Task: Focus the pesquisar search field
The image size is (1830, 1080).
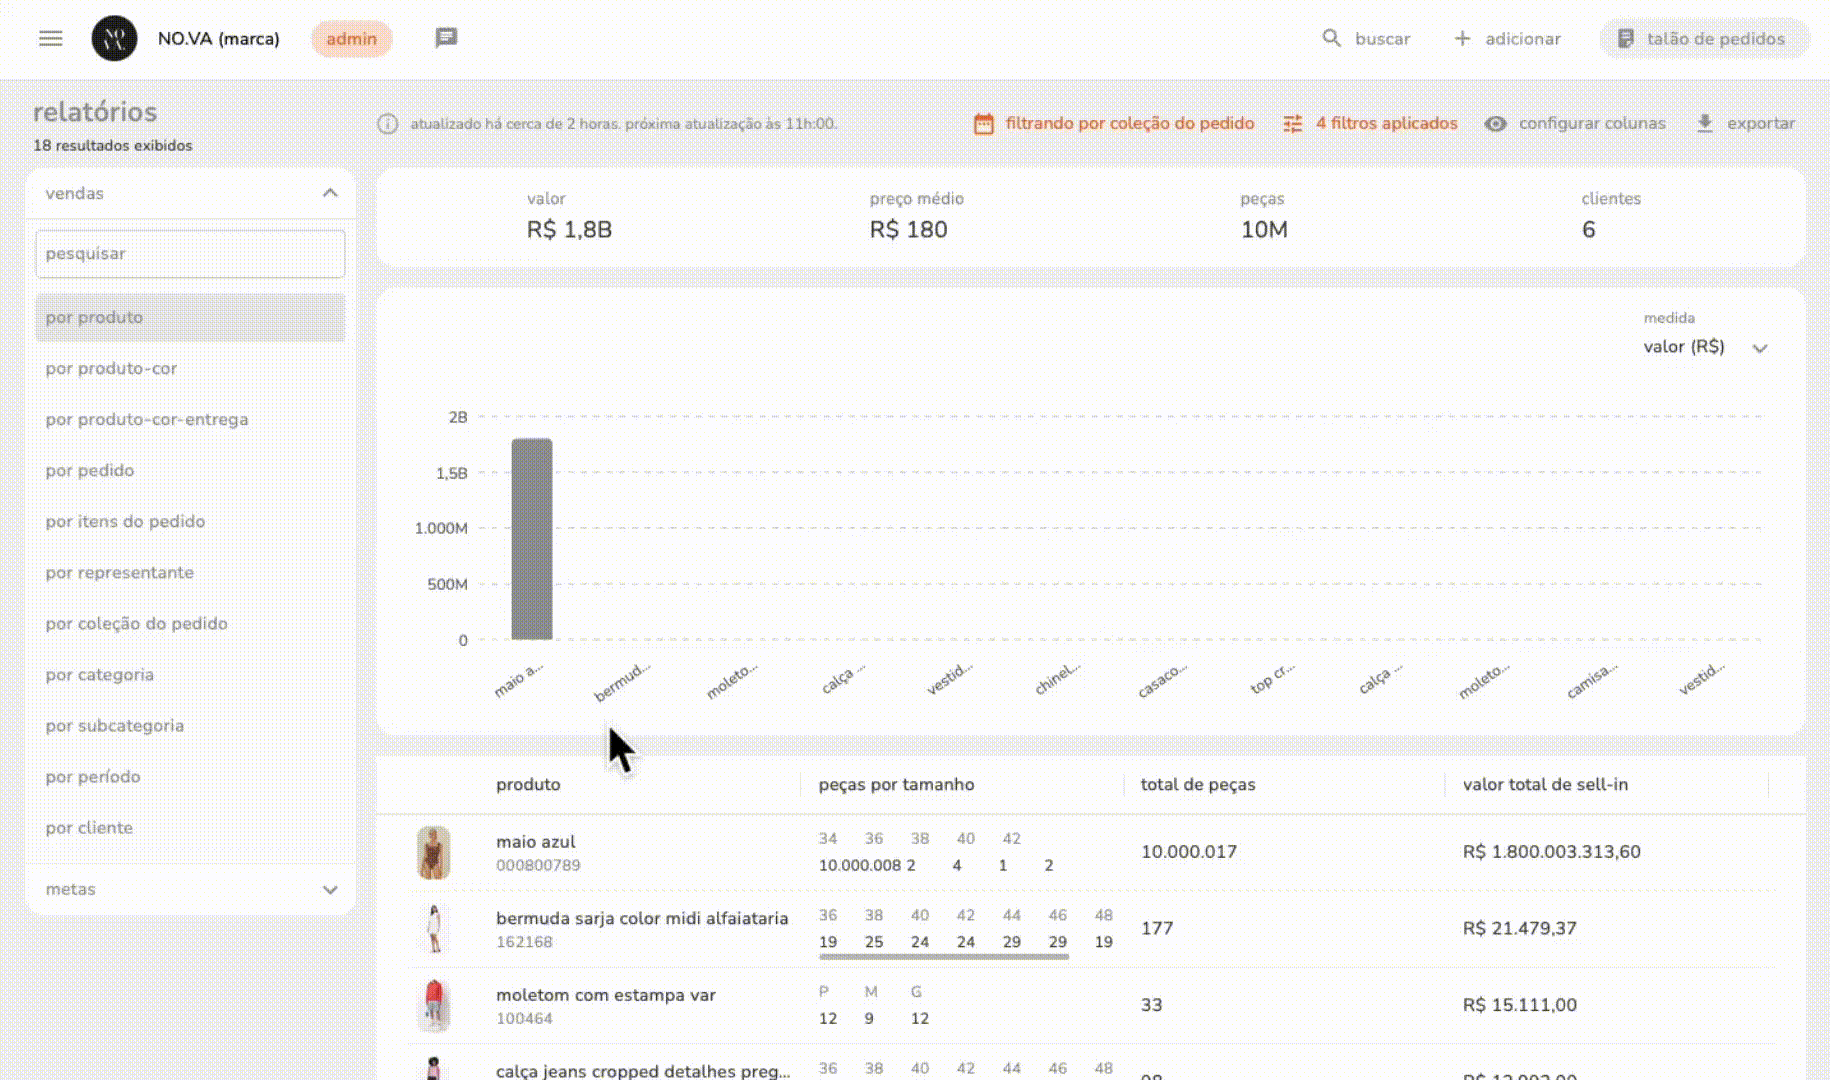Action: coord(190,254)
